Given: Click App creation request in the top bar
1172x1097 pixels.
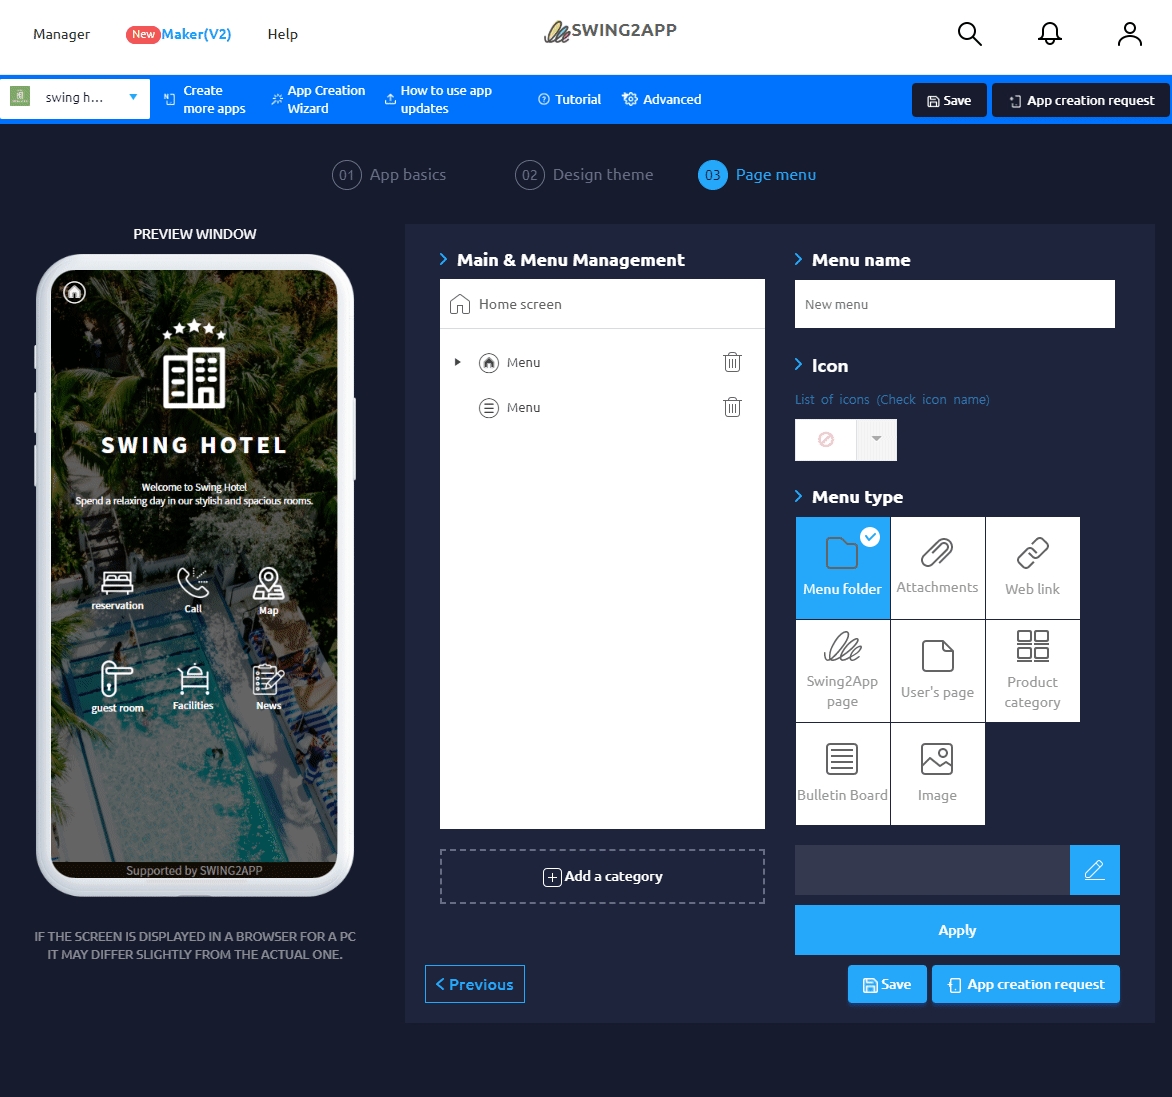Looking at the screenshot, I should (x=1081, y=100).
